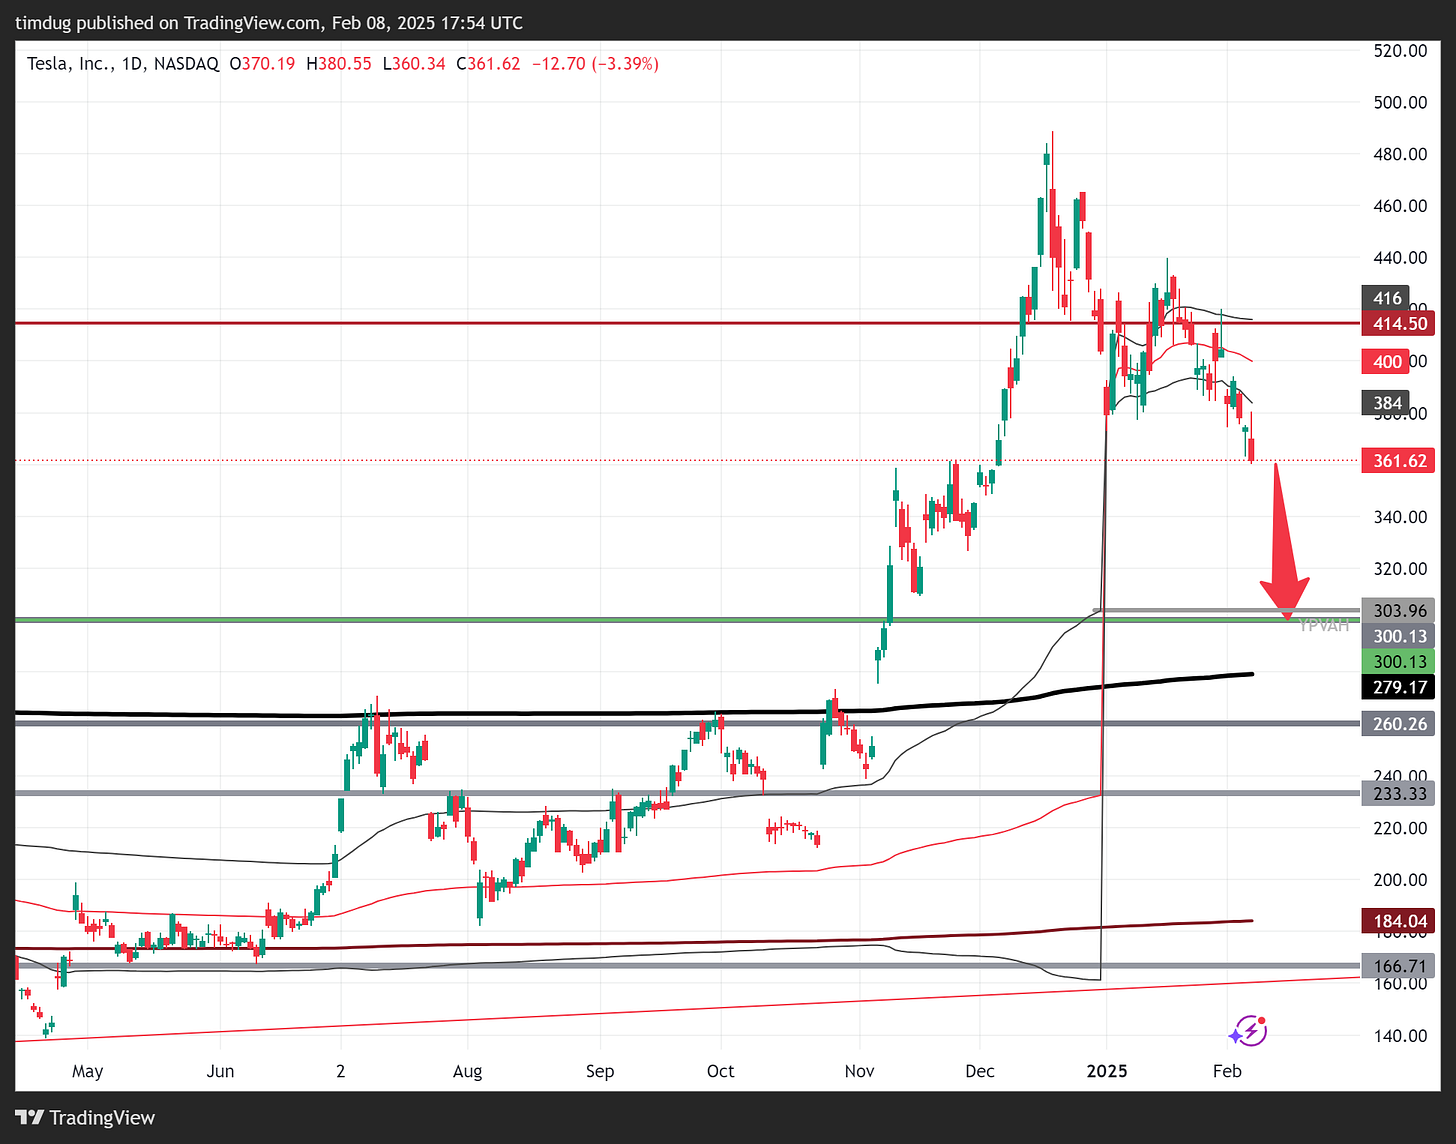Select the 166.71 price label
Image resolution: width=1456 pixels, height=1144 pixels.
(1398, 966)
